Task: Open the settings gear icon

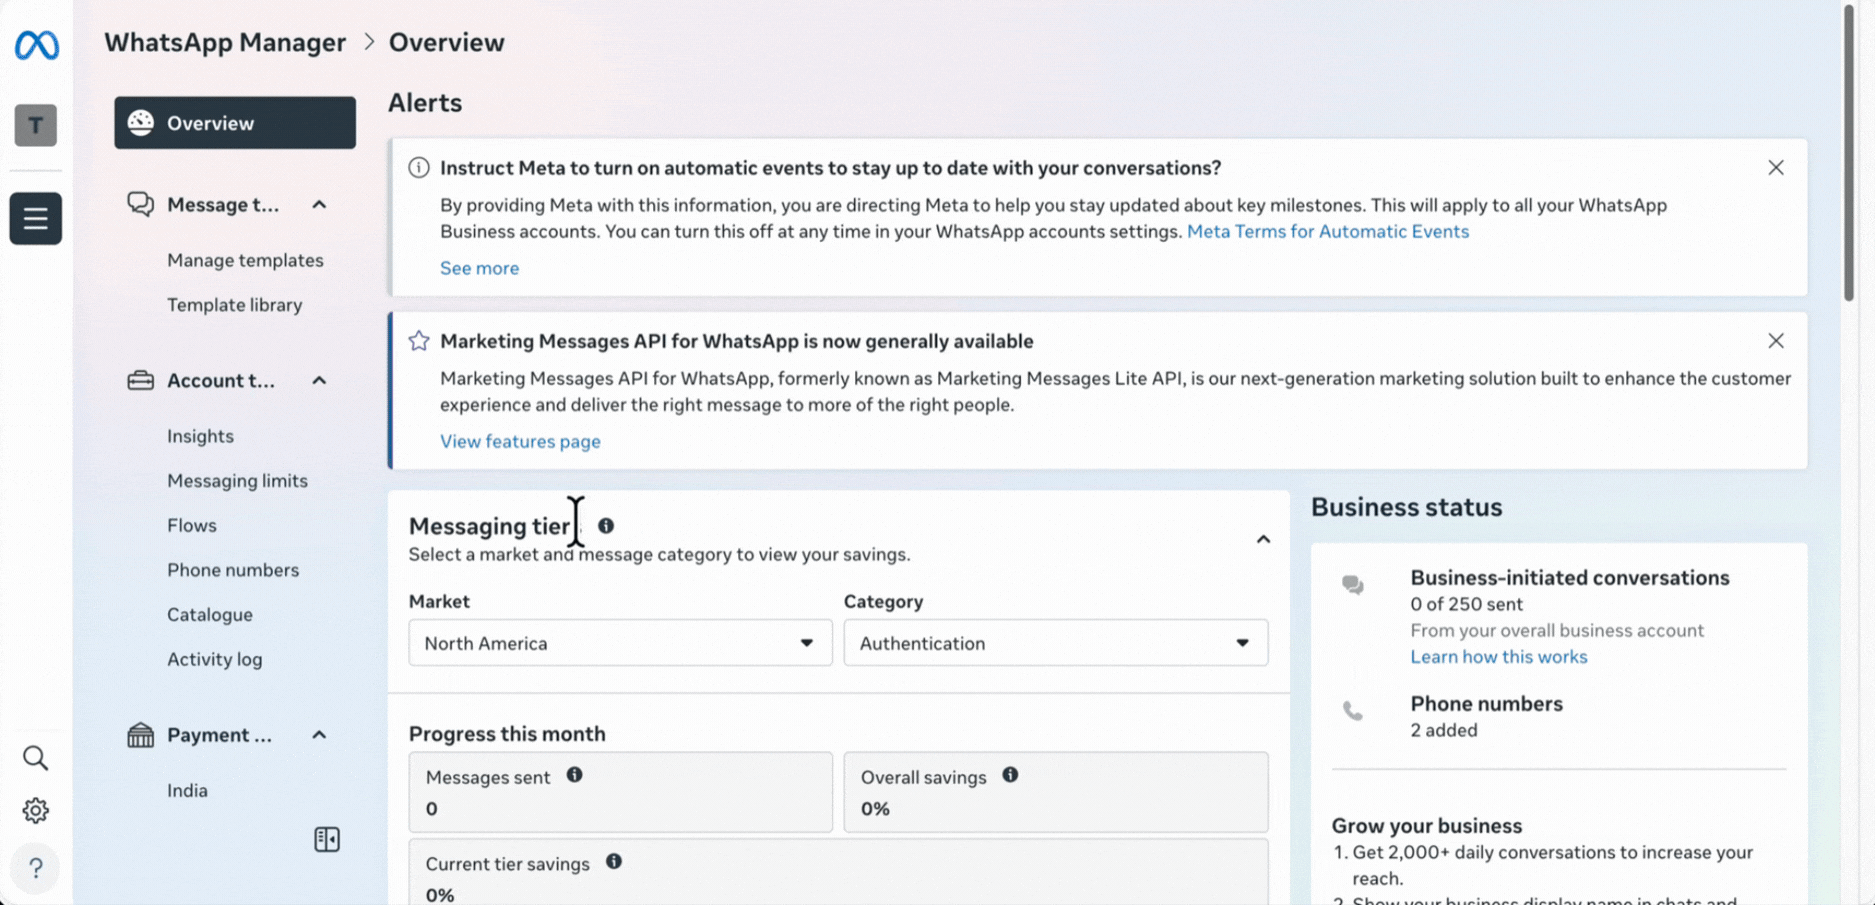Action: [36, 811]
